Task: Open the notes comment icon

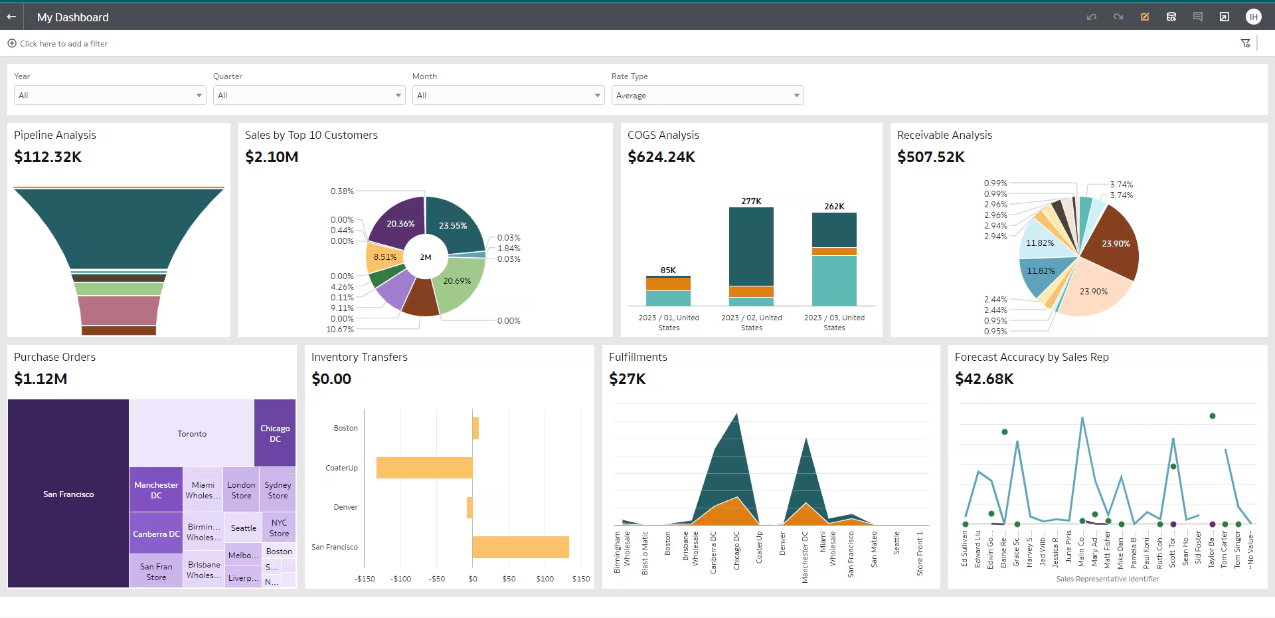Action: (x=1198, y=17)
